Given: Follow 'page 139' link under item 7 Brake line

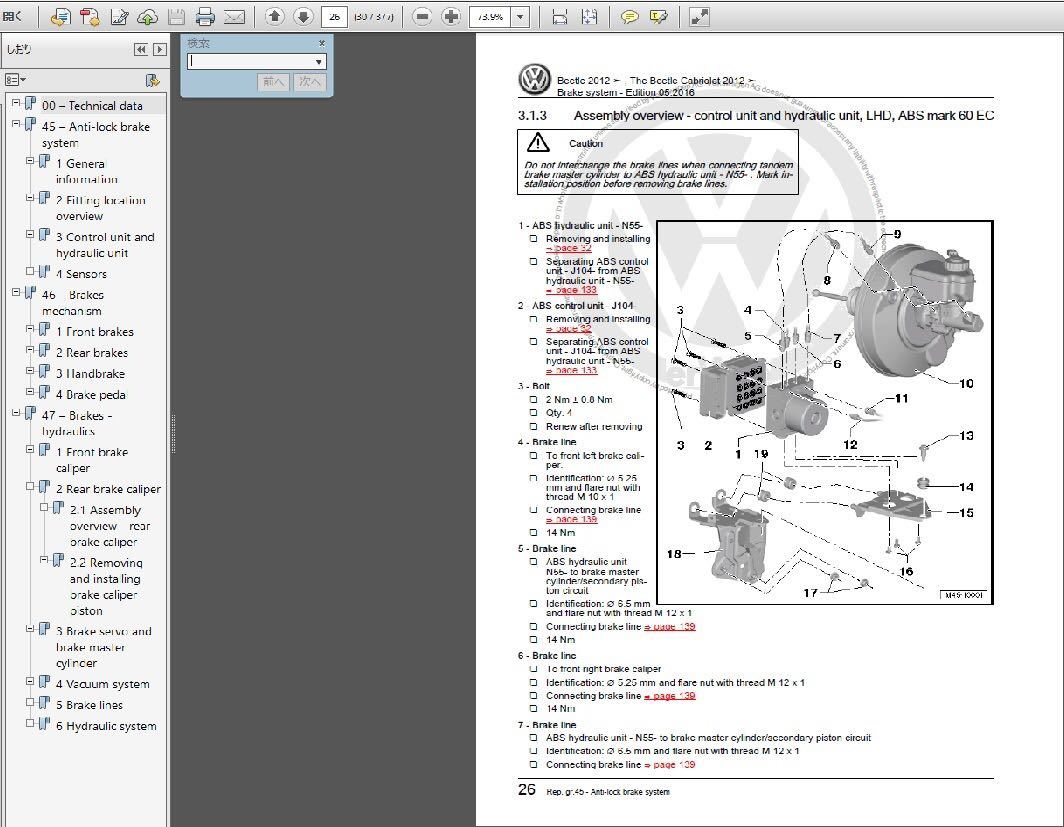Looking at the screenshot, I should point(670,765).
